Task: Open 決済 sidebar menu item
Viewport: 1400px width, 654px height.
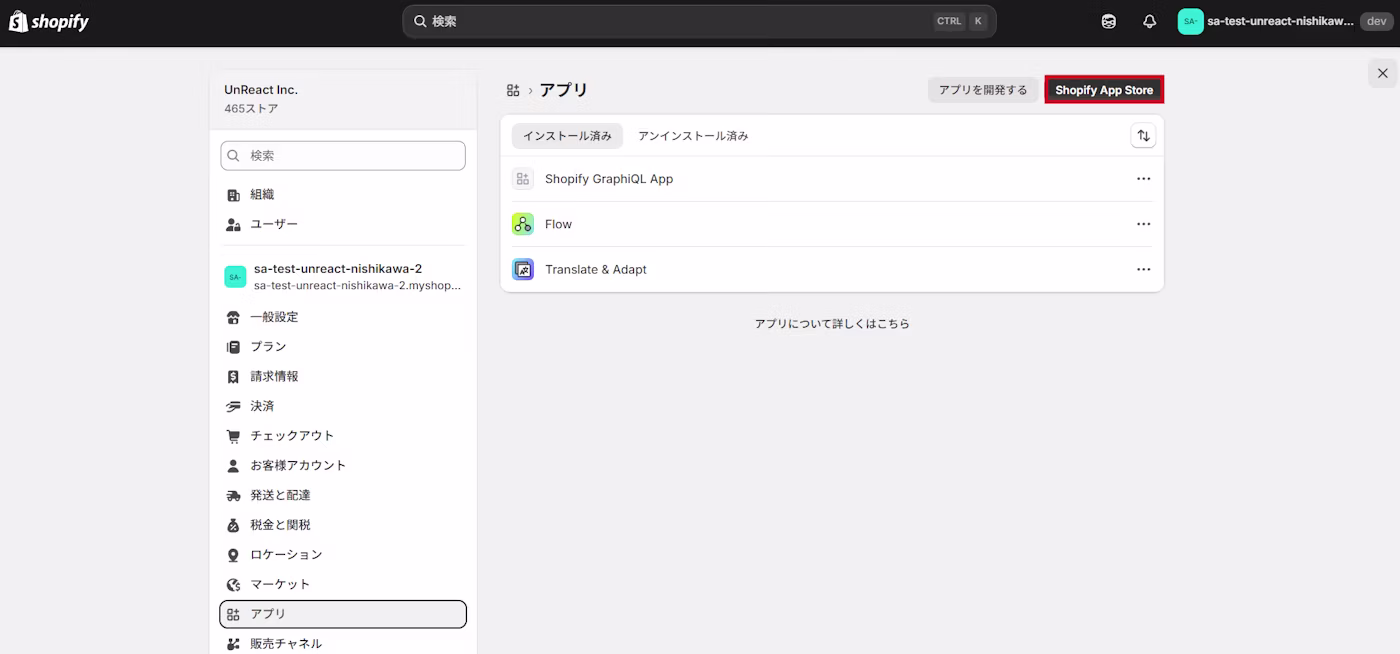Action: point(343,406)
